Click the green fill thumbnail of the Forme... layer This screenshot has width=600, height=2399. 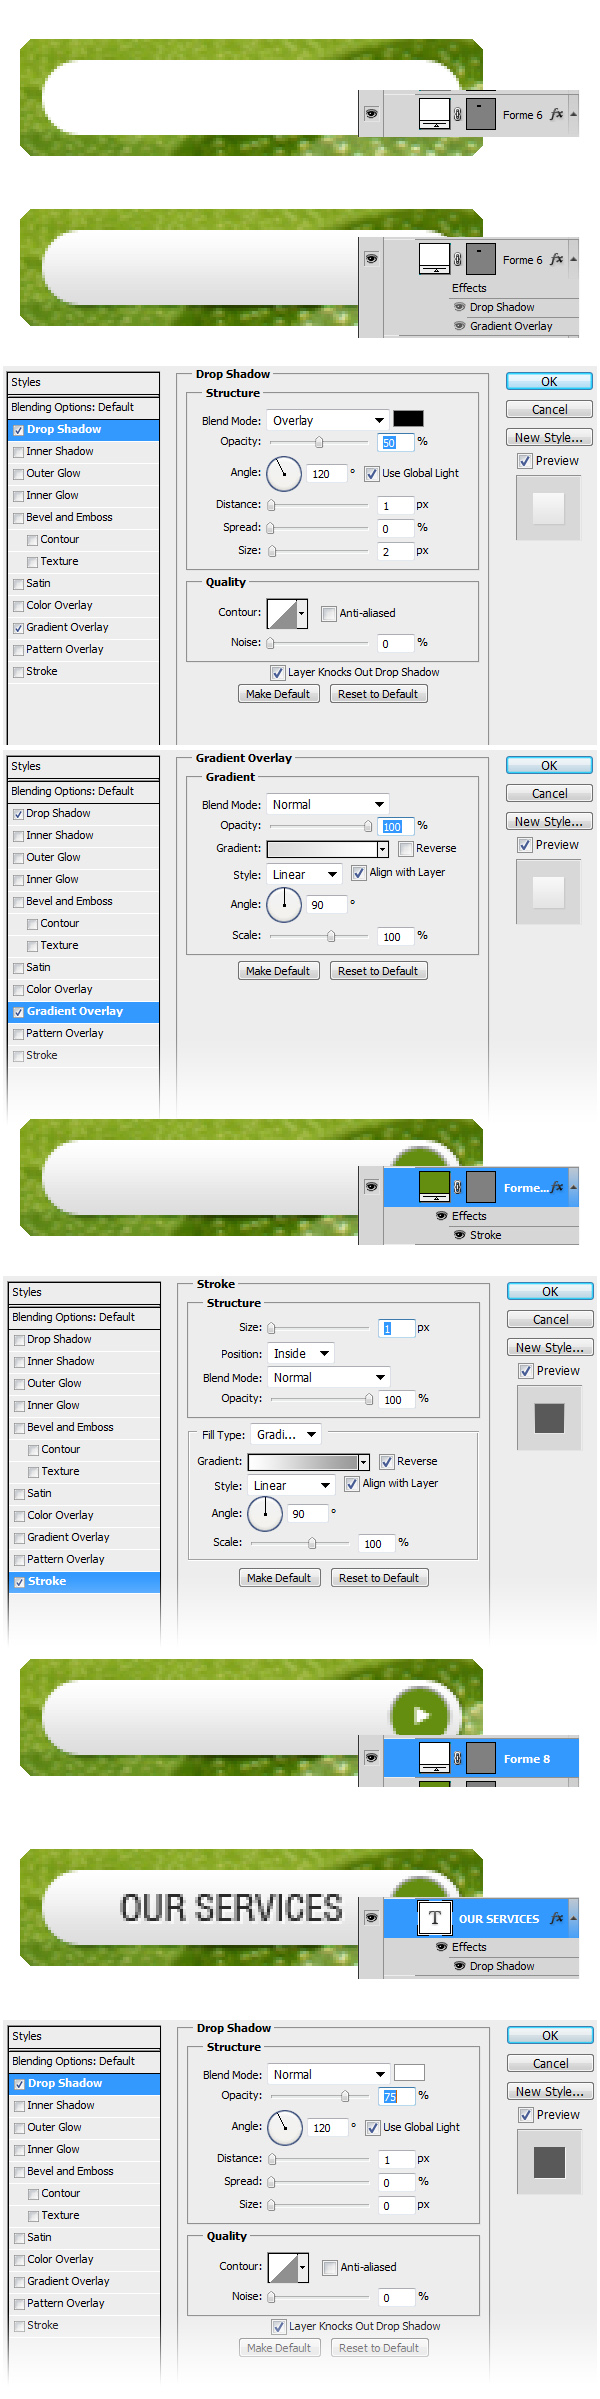tap(434, 1186)
